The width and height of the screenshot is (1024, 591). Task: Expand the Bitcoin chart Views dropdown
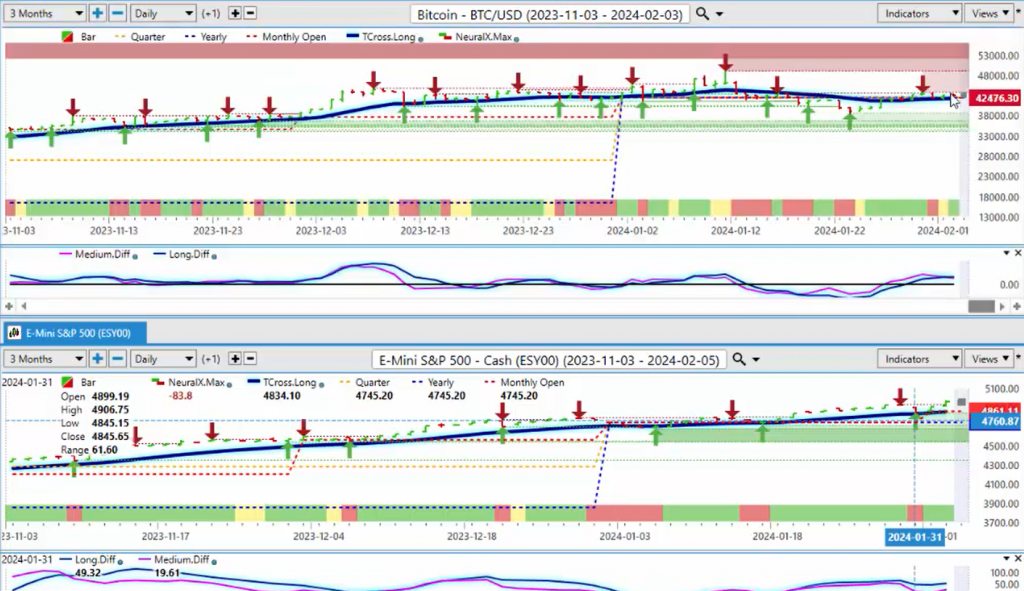coord(990,13)
